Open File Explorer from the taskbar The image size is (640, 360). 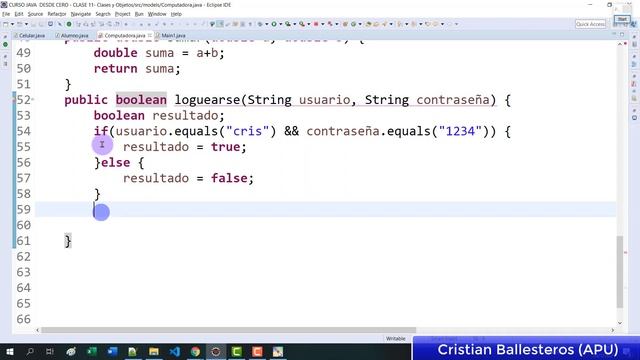[x=153, y=351]
